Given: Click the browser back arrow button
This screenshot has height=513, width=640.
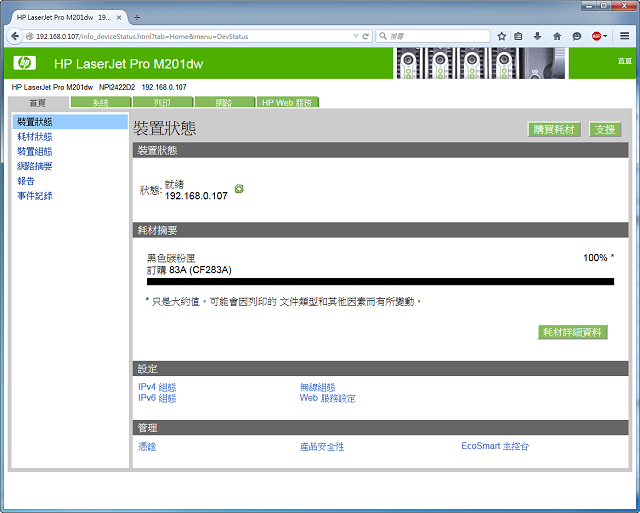Looking at the screenshot, I should pos(16,36).
